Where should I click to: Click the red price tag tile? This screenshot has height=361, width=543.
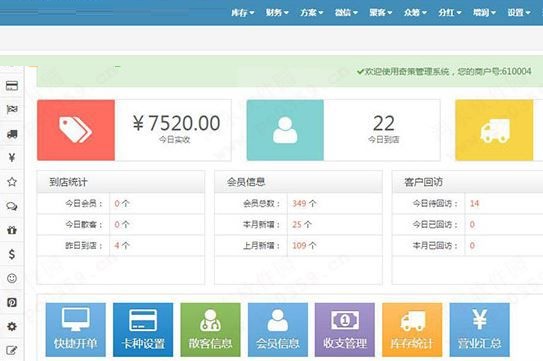click(76, 130)
